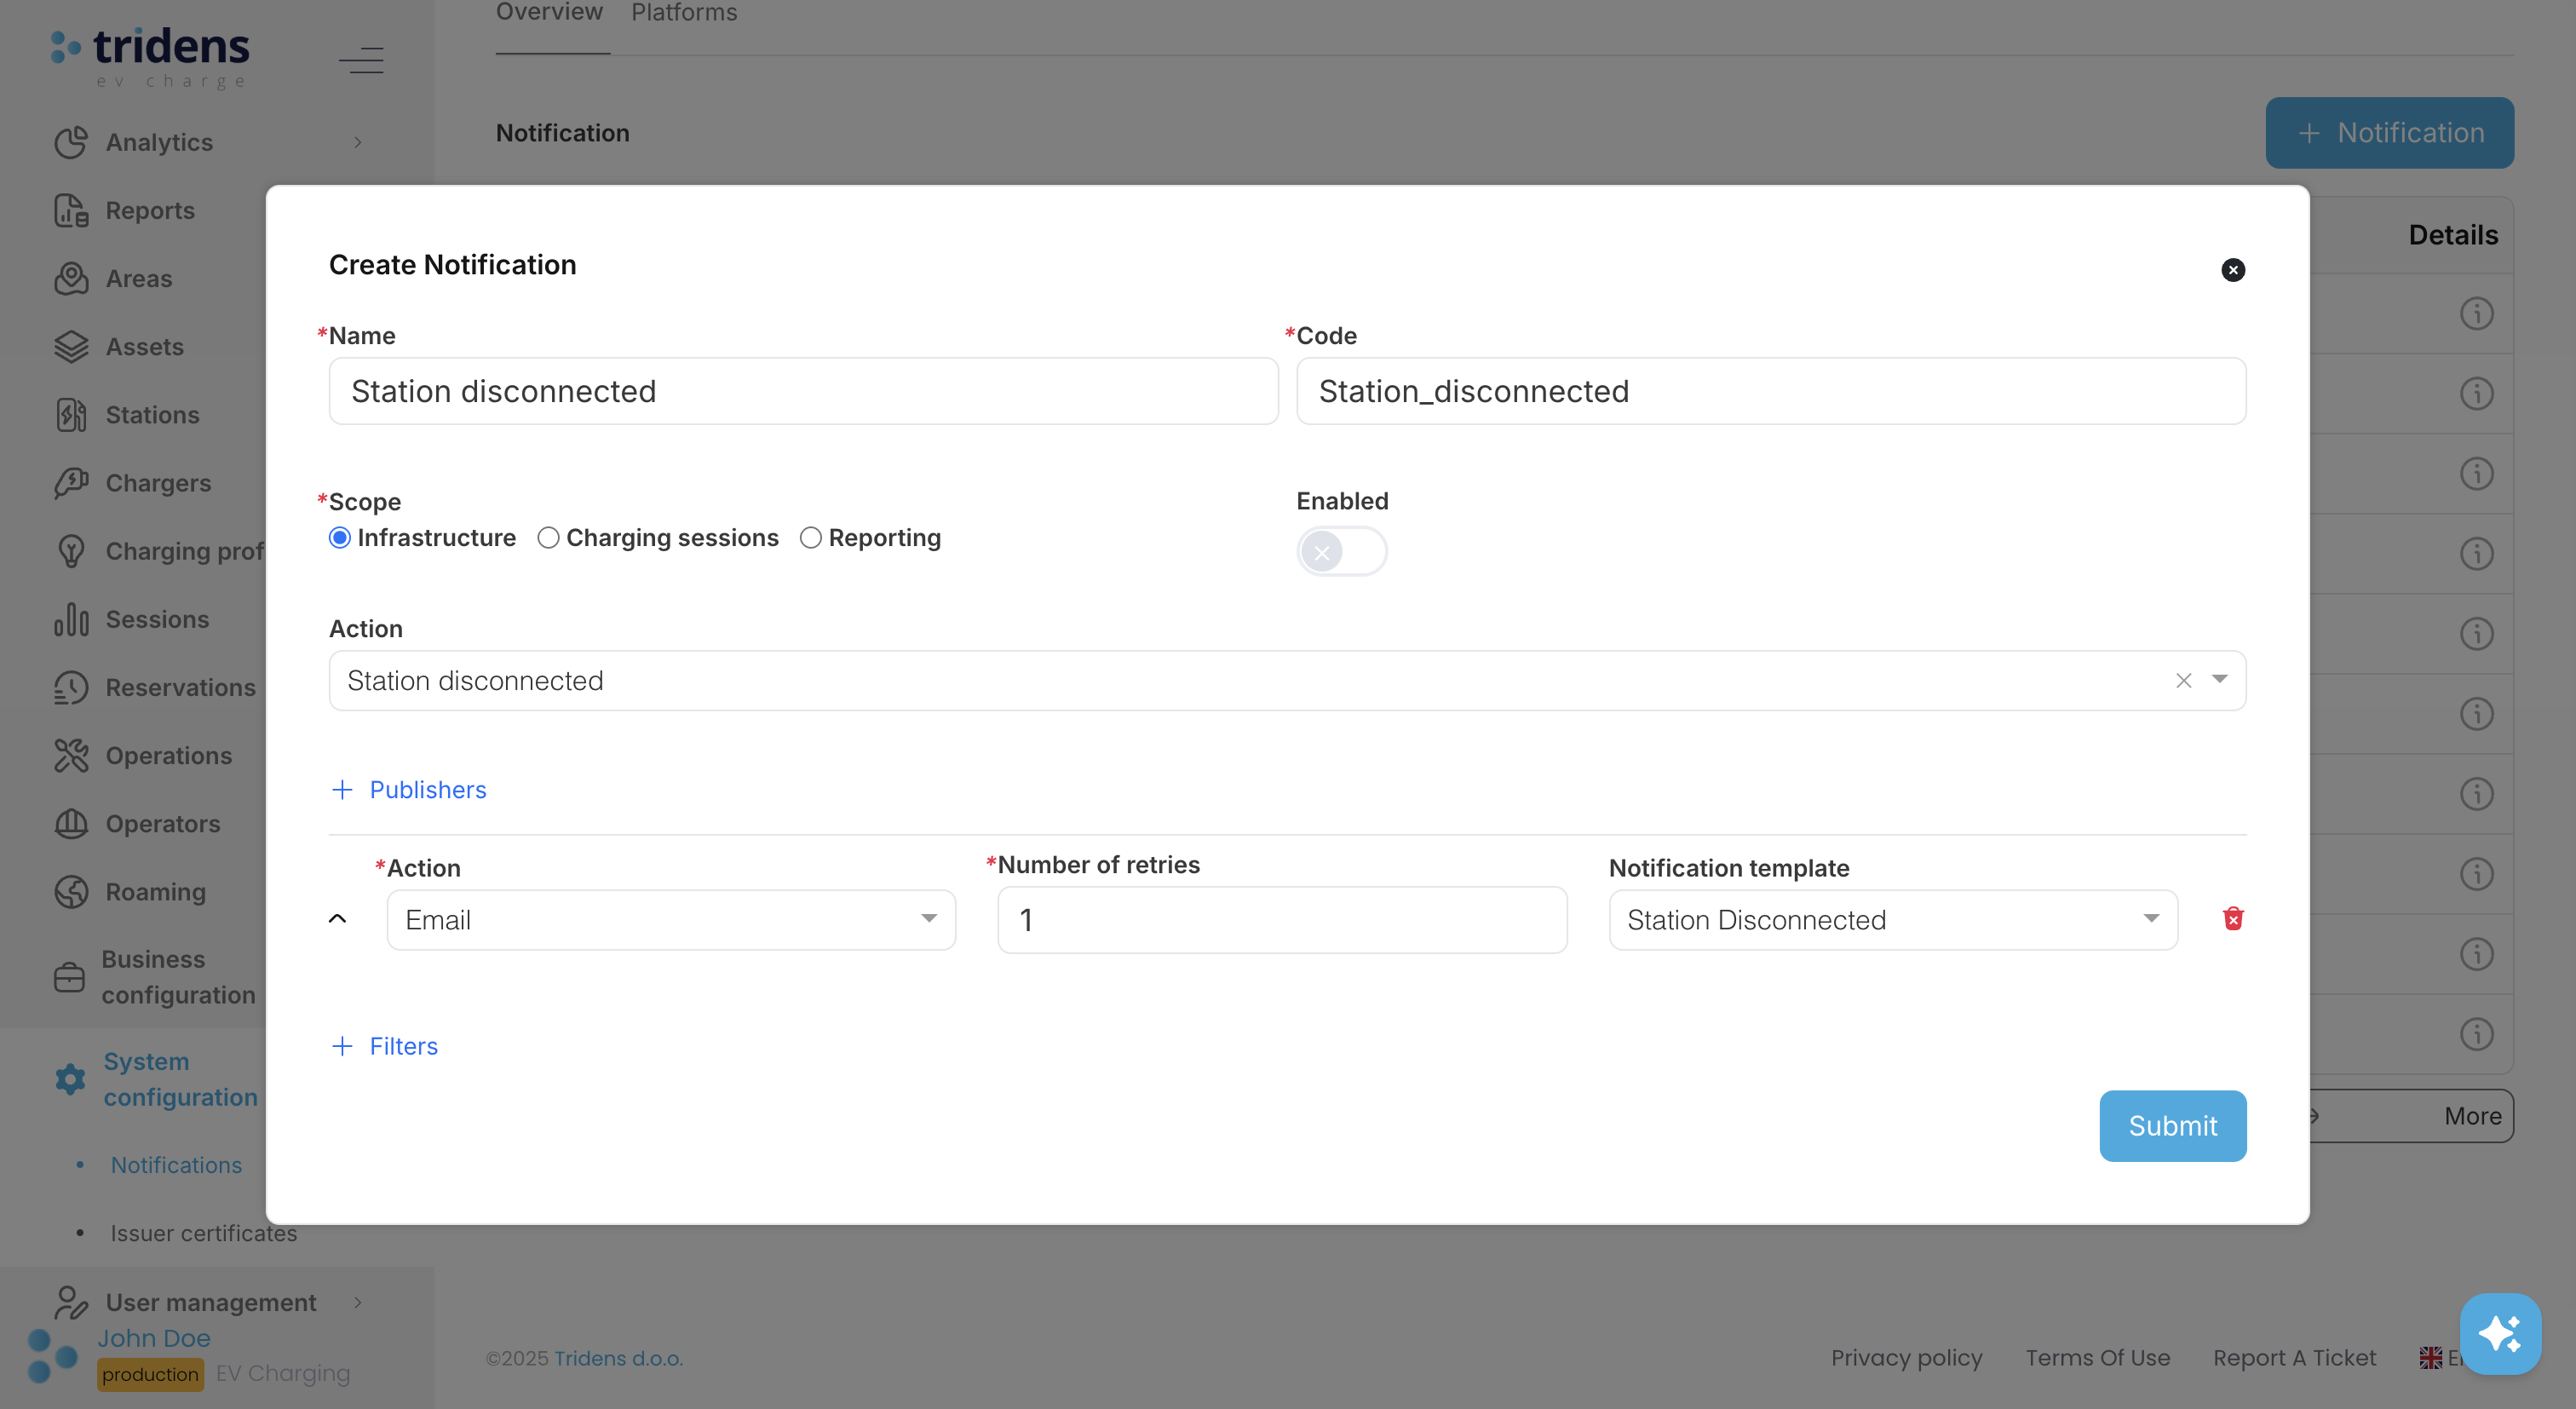Open the Chargers section

[158, 482]
